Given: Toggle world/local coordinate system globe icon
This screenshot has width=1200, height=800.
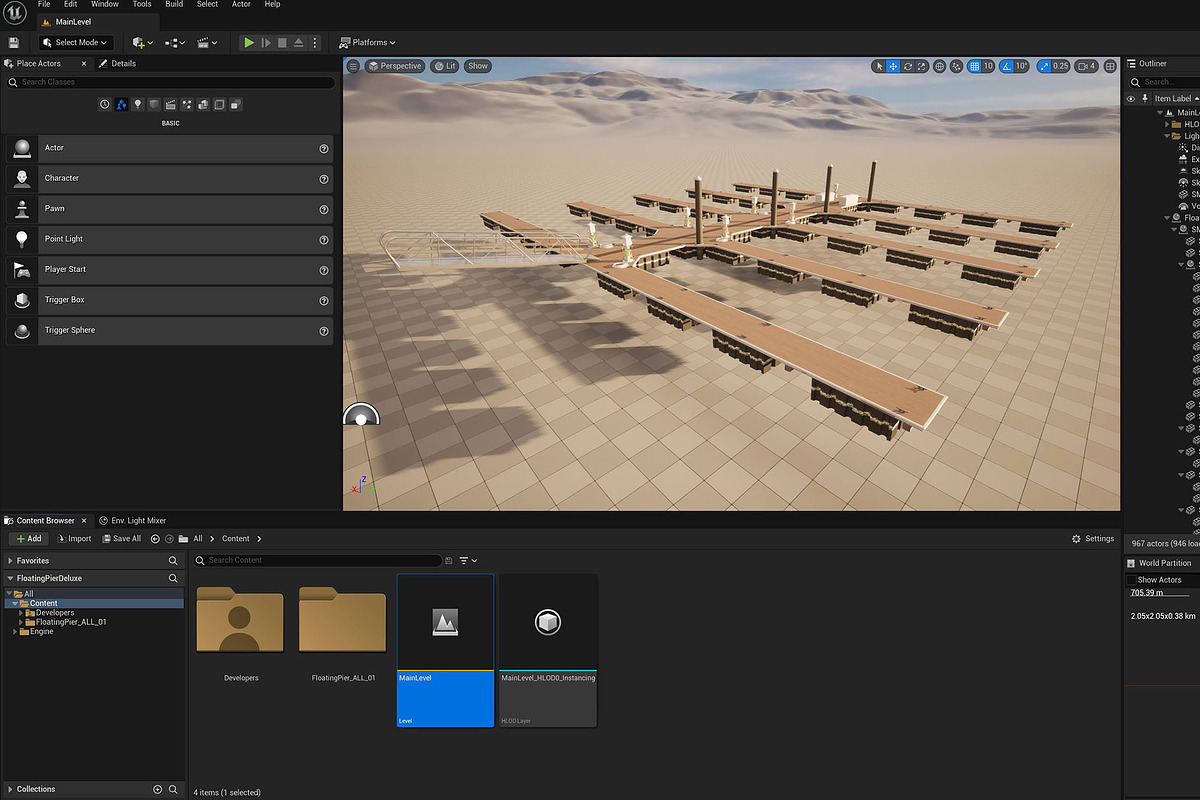Looking at the screenshot, I should point(939,66).
